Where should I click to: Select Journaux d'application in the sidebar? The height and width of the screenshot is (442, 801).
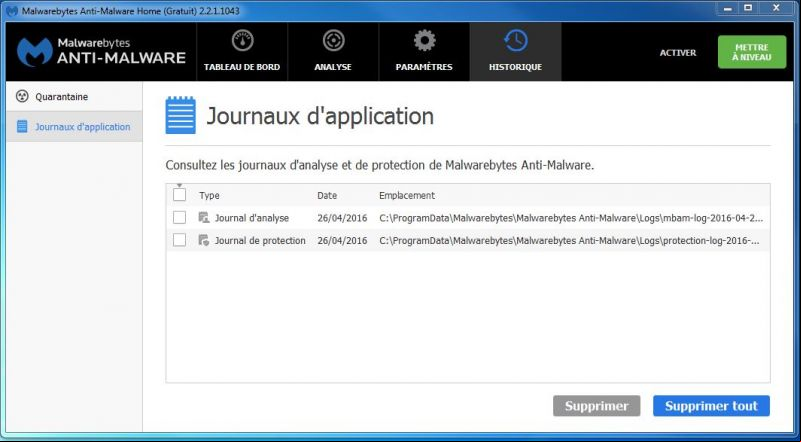75,126
